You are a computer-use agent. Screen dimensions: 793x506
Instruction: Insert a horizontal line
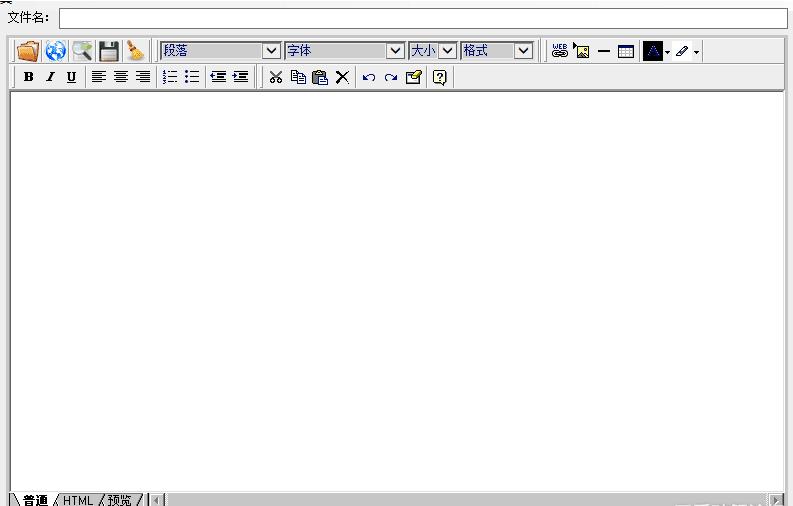[x=603, y=51]
